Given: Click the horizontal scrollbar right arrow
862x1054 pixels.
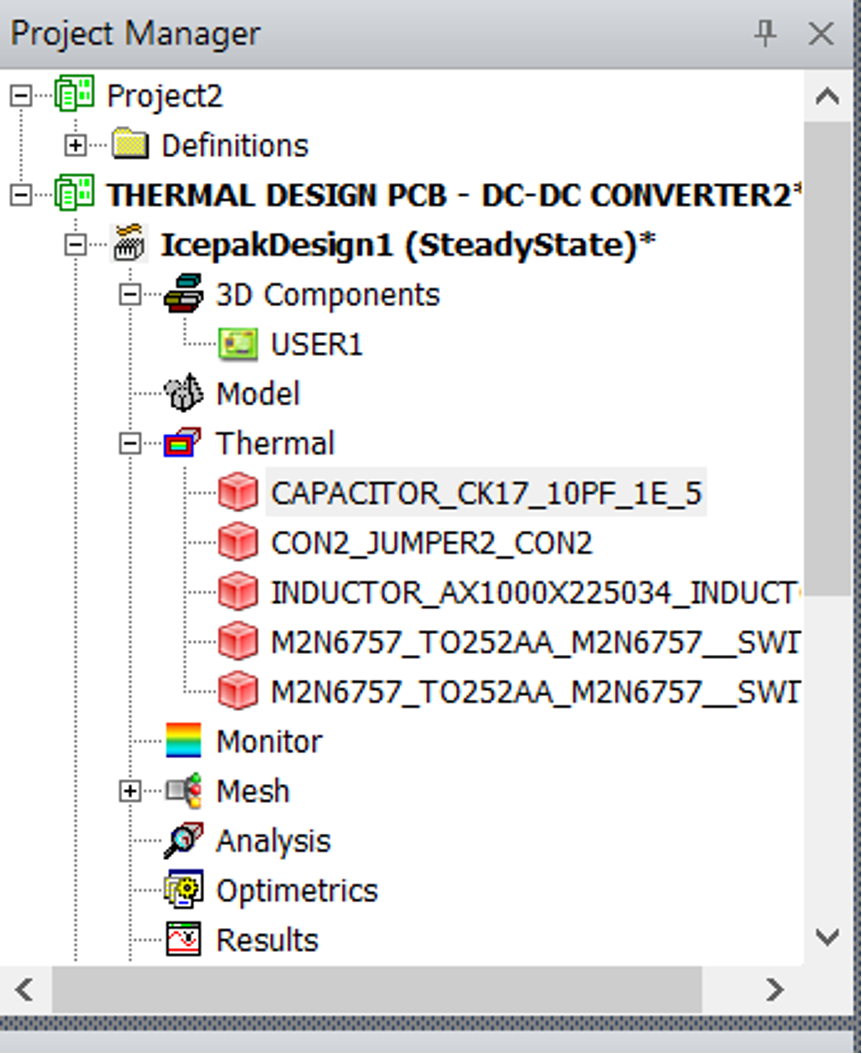Looking at the screenshot, I should tap(774, 990).
